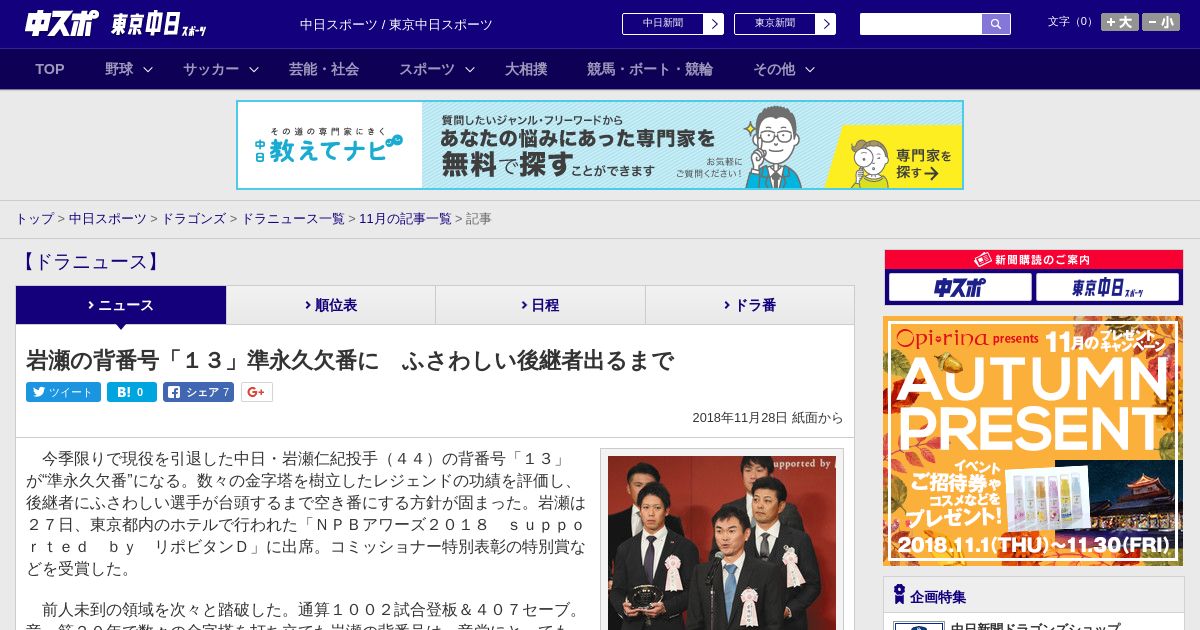Click the 教えてナビ banner ad

(600, 145)
